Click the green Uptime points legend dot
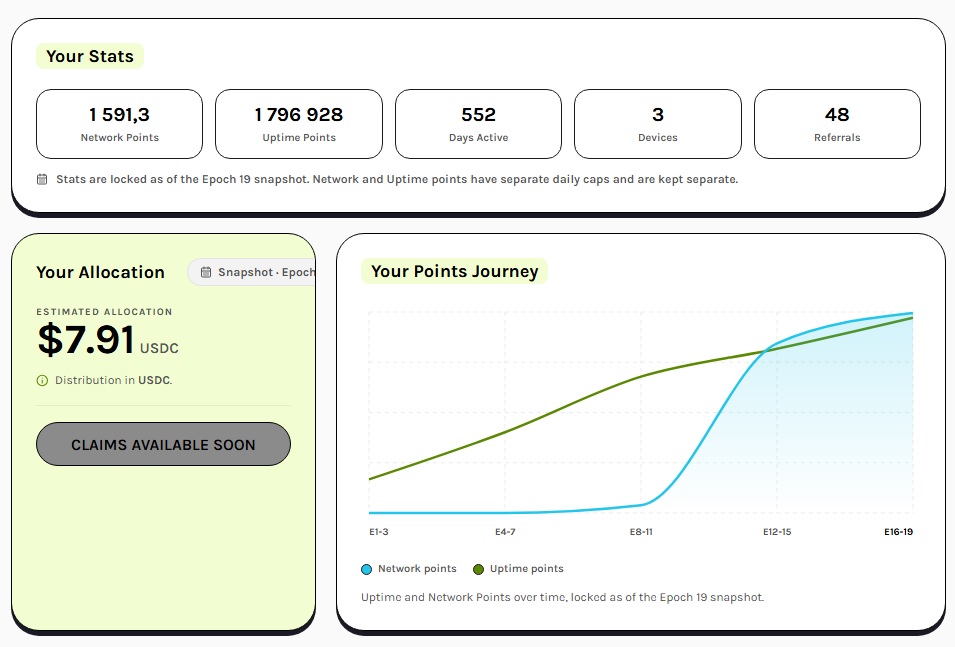Viewport: 955px width, 647px height. [x=478, y=569]
